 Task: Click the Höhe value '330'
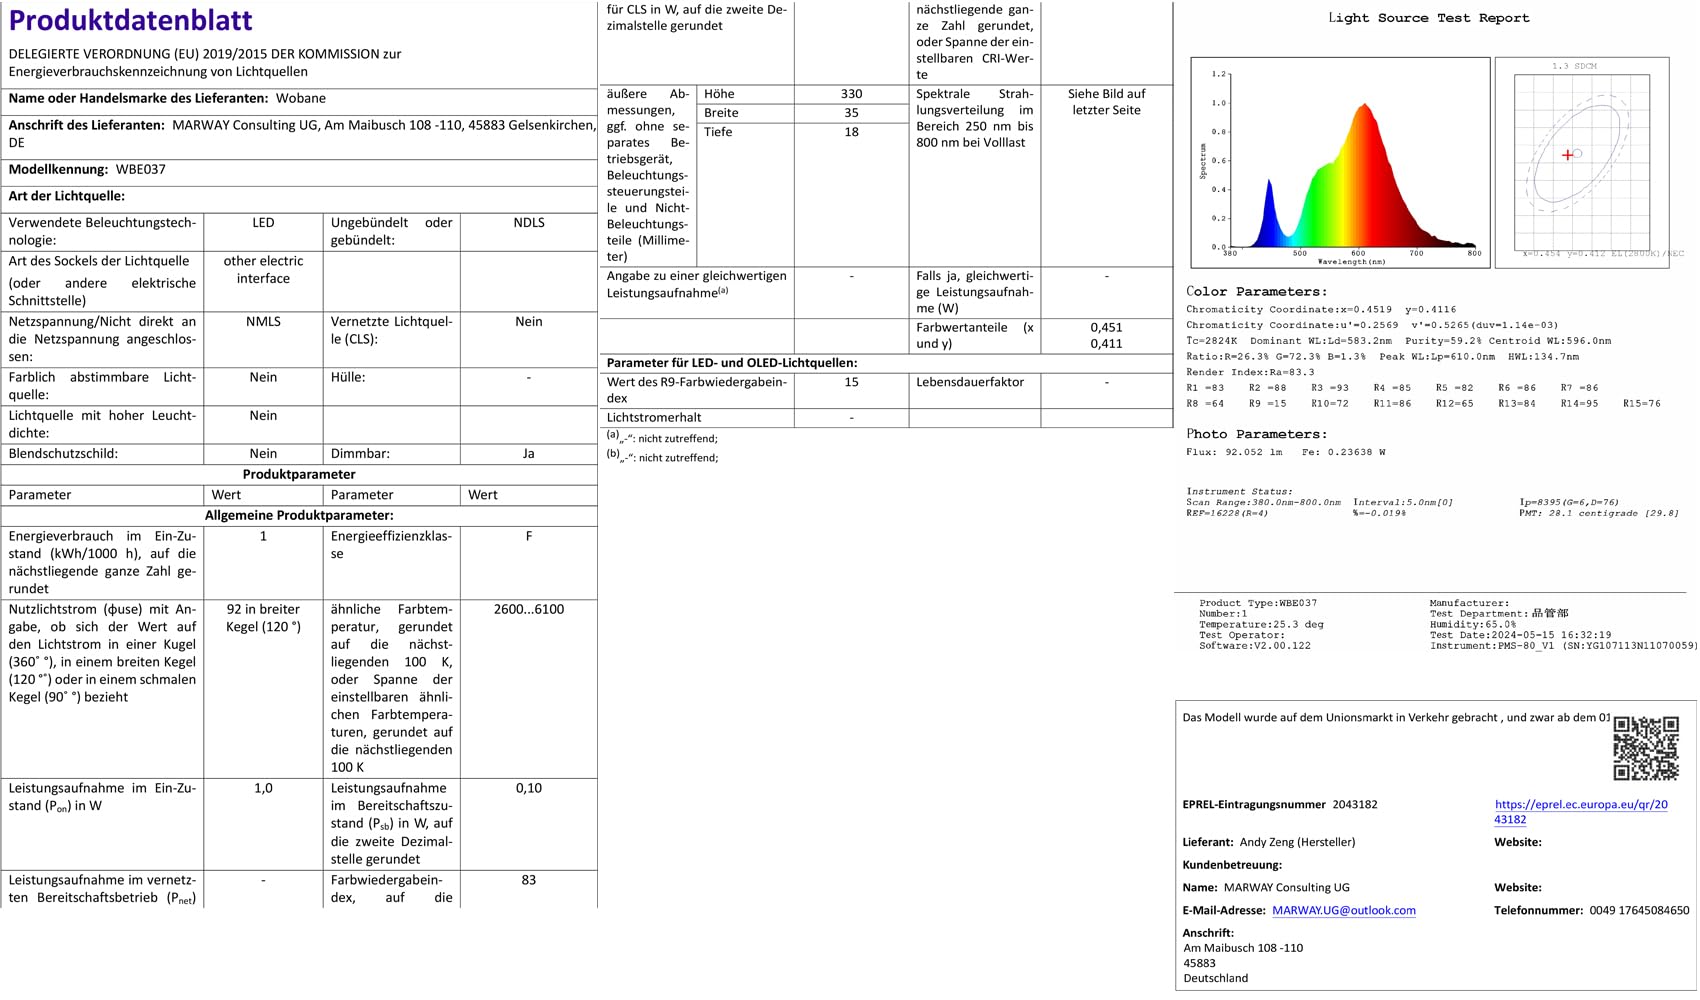(x=851, y=93)
